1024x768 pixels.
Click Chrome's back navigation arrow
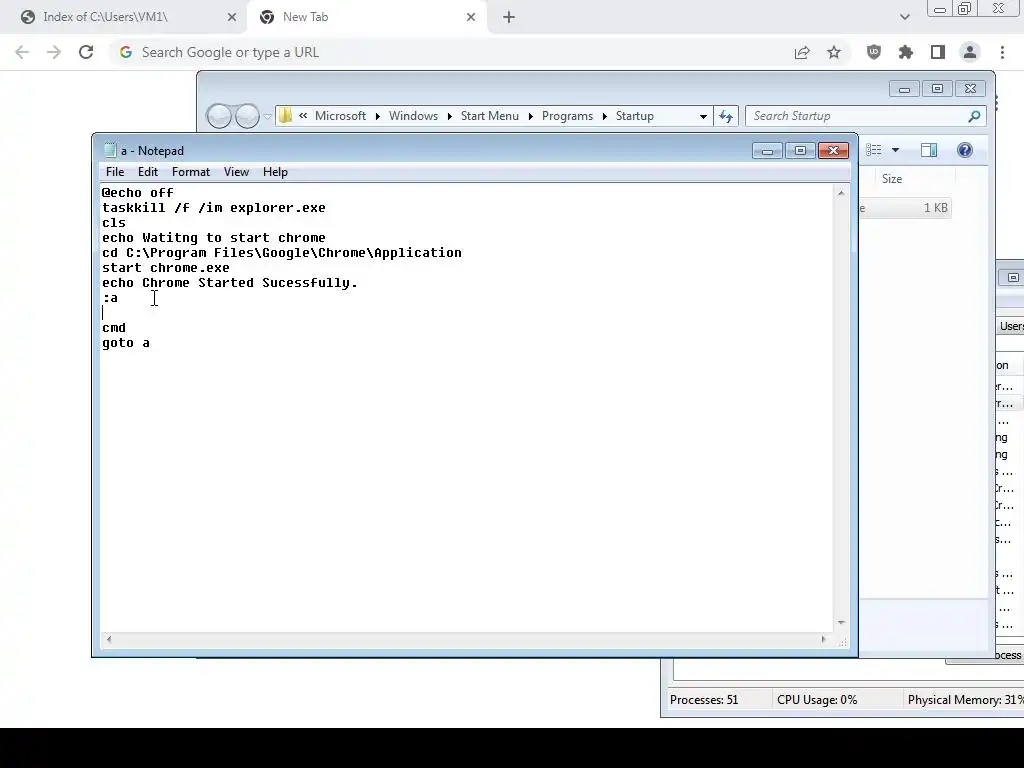click(x=22, y=52)
